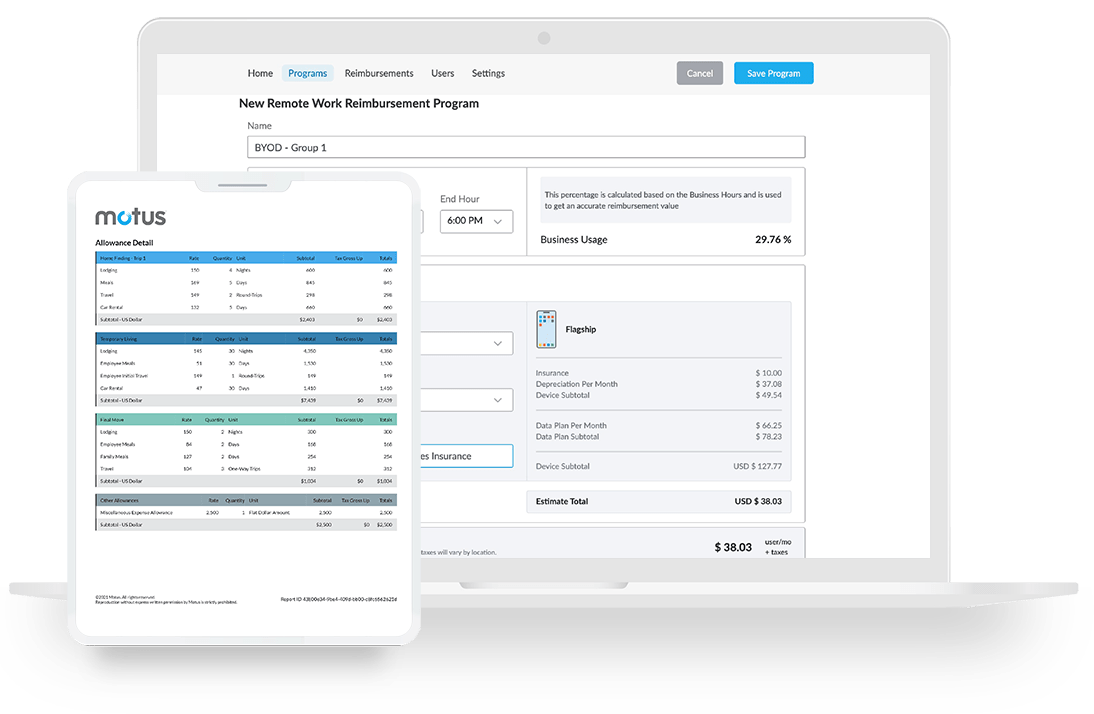Focus the Name field containing BYOD - Group 1

click(x=525, y=147)
